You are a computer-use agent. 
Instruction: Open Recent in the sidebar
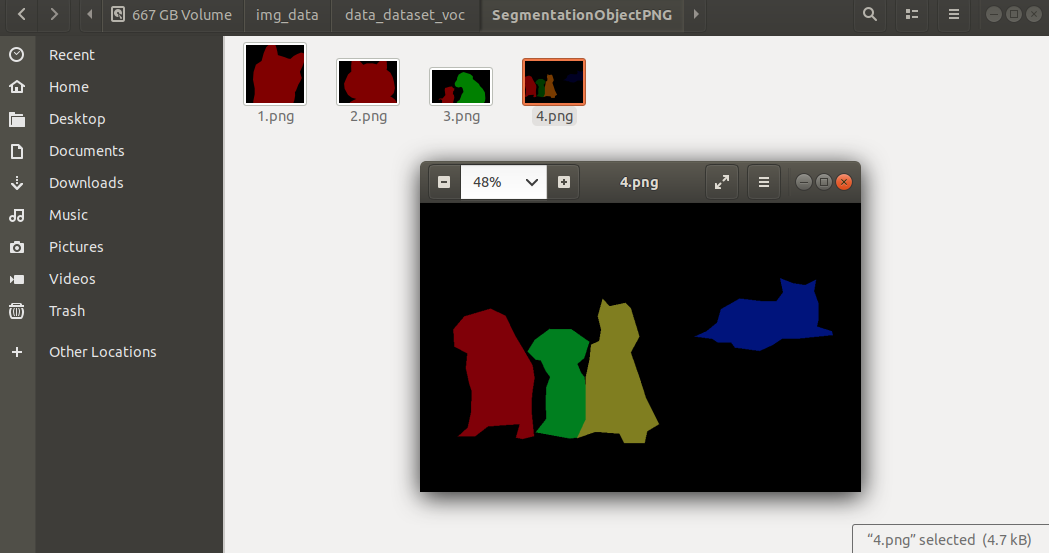click(72, 55)
